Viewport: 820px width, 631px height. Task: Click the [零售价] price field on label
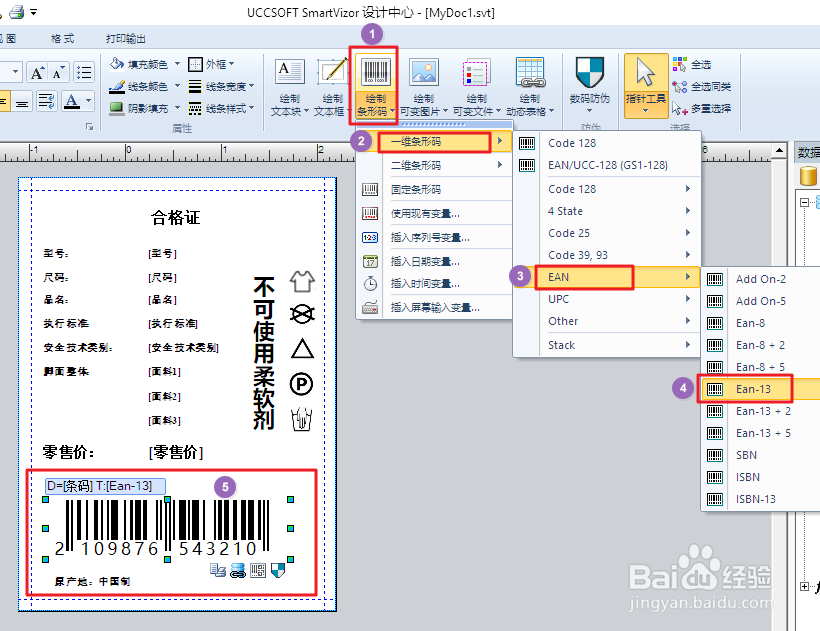(x=176, y=452)
